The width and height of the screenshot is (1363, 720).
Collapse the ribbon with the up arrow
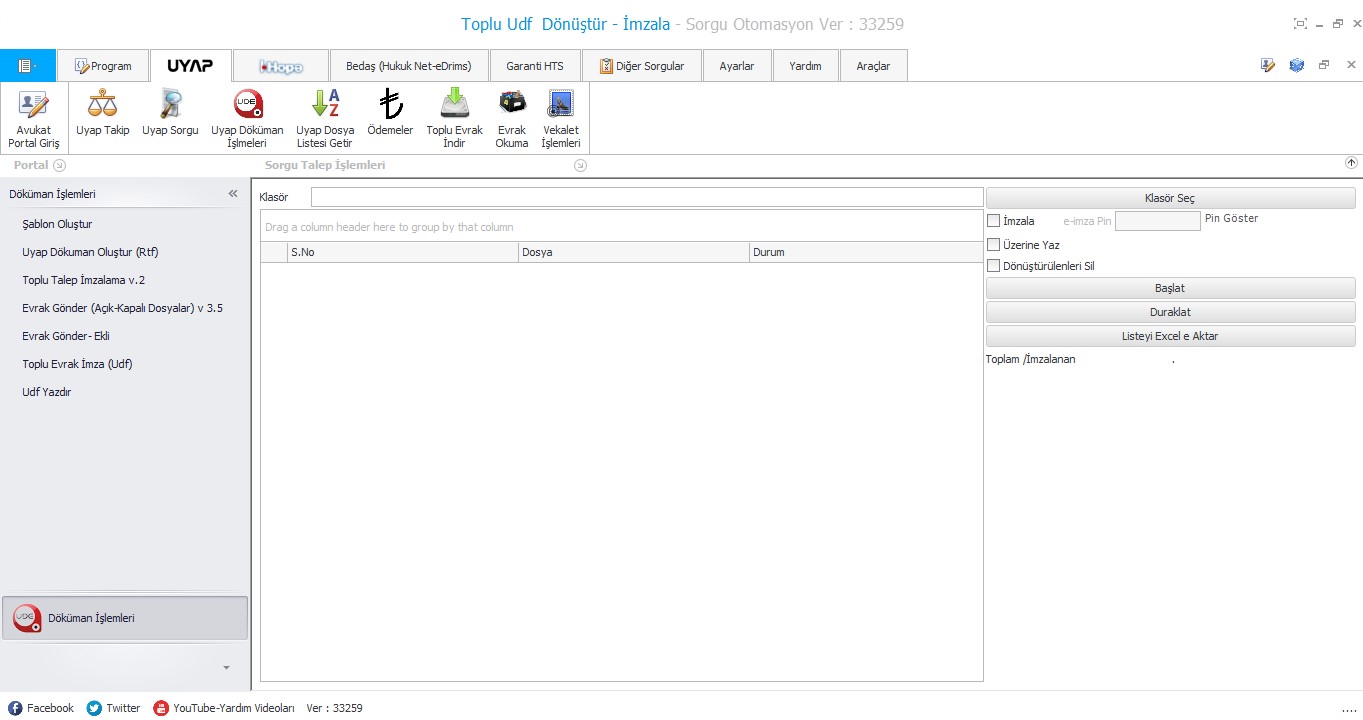[1351, 163]
